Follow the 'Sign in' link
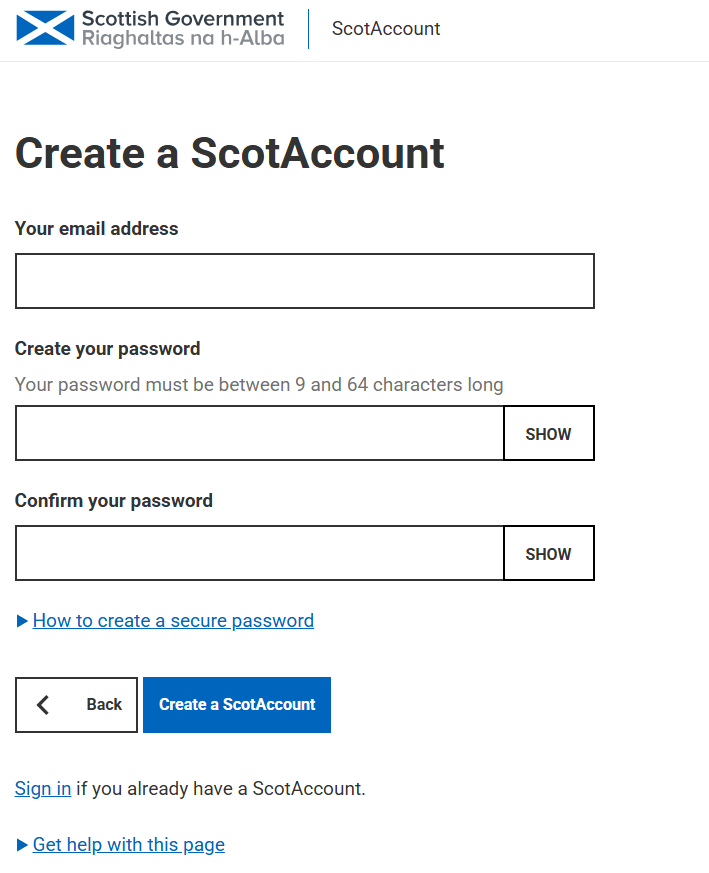This screenshot has width=709, height=873. [x=43, y=788]
